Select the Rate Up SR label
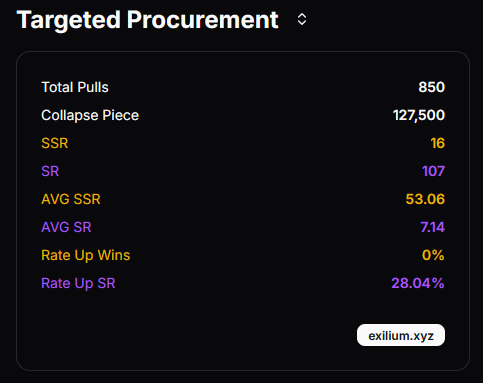 click(78, 284)
